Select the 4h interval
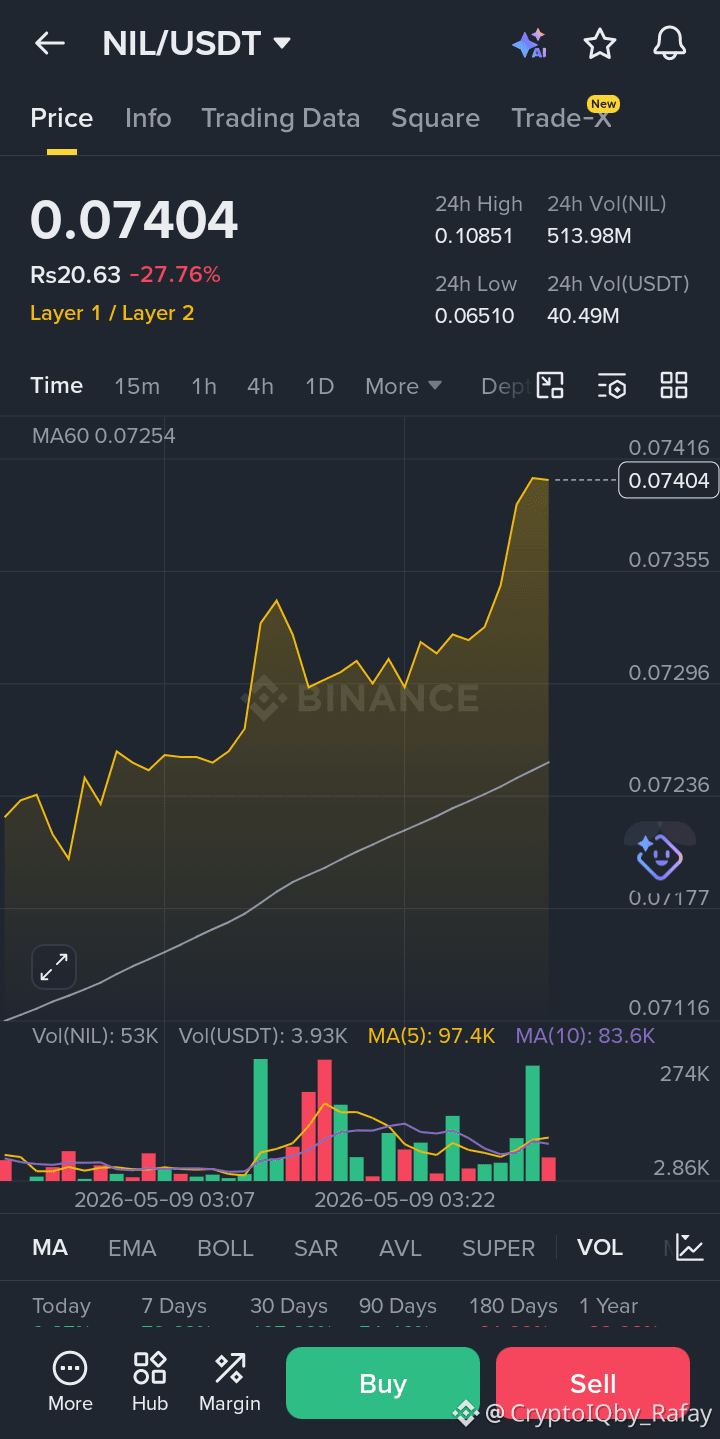 (260, 386)
